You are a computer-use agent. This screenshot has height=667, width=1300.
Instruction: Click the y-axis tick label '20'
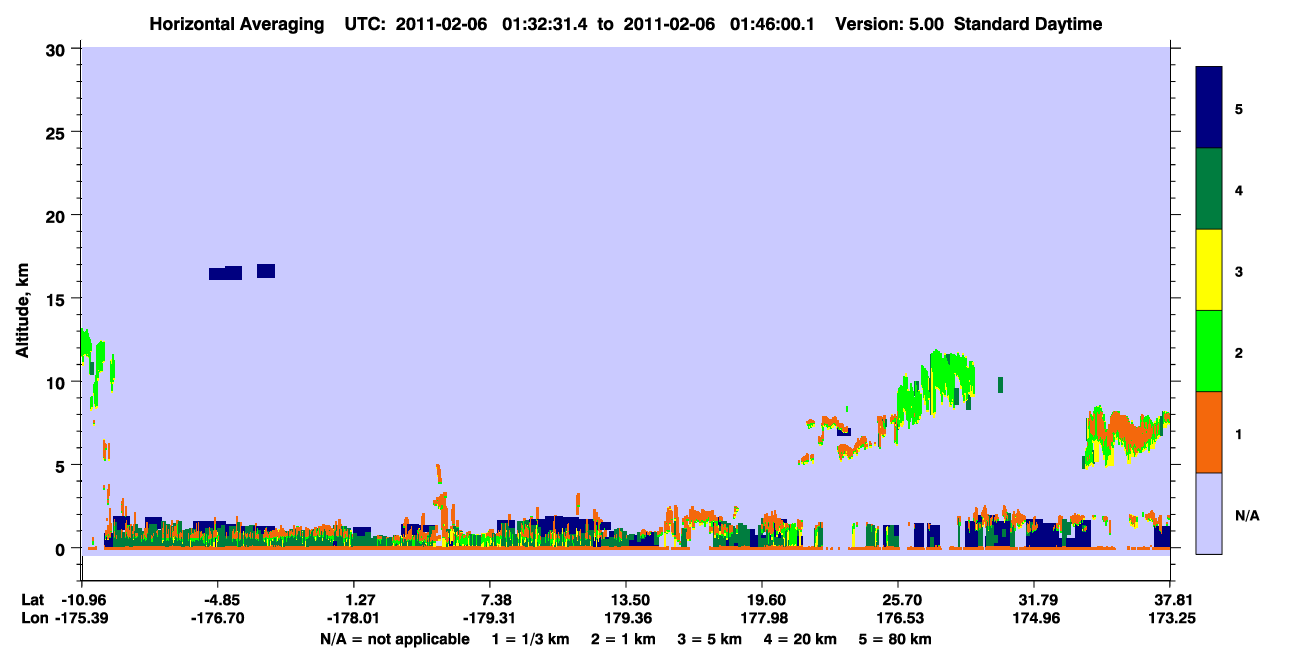coord(58,216)
